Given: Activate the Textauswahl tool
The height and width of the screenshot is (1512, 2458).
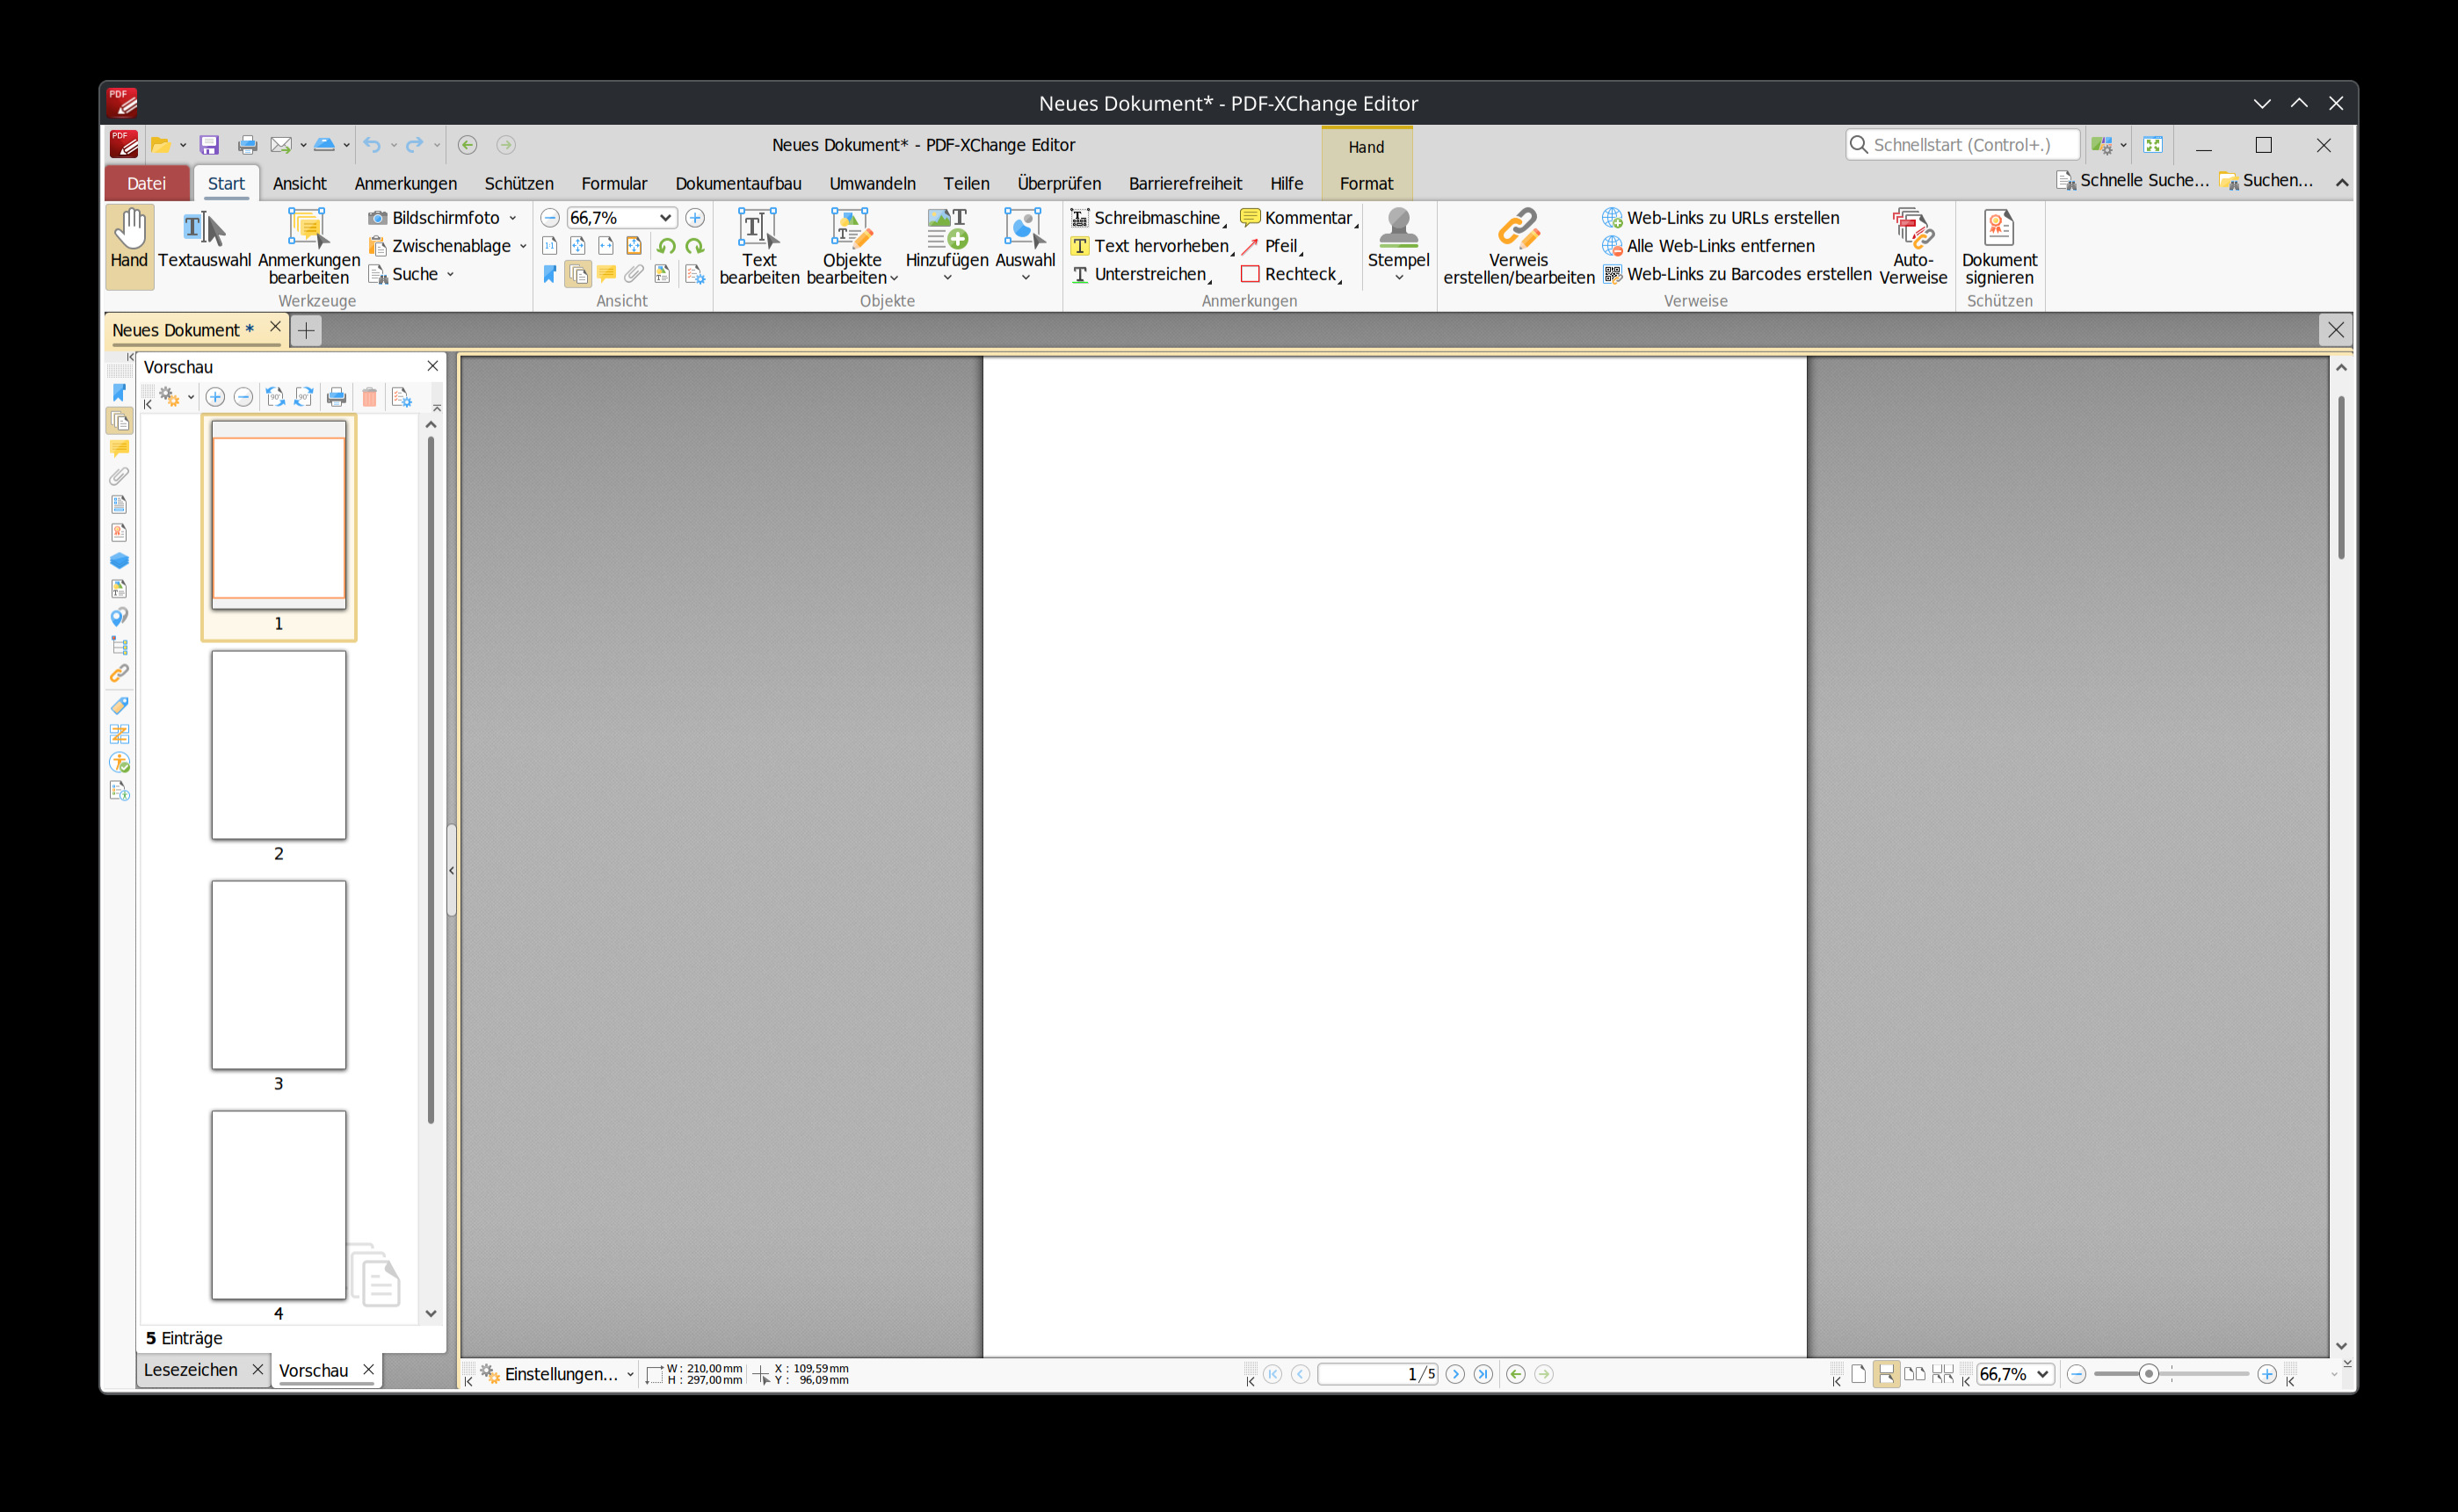Looking at the screenshot, I should tap(204, 240).
